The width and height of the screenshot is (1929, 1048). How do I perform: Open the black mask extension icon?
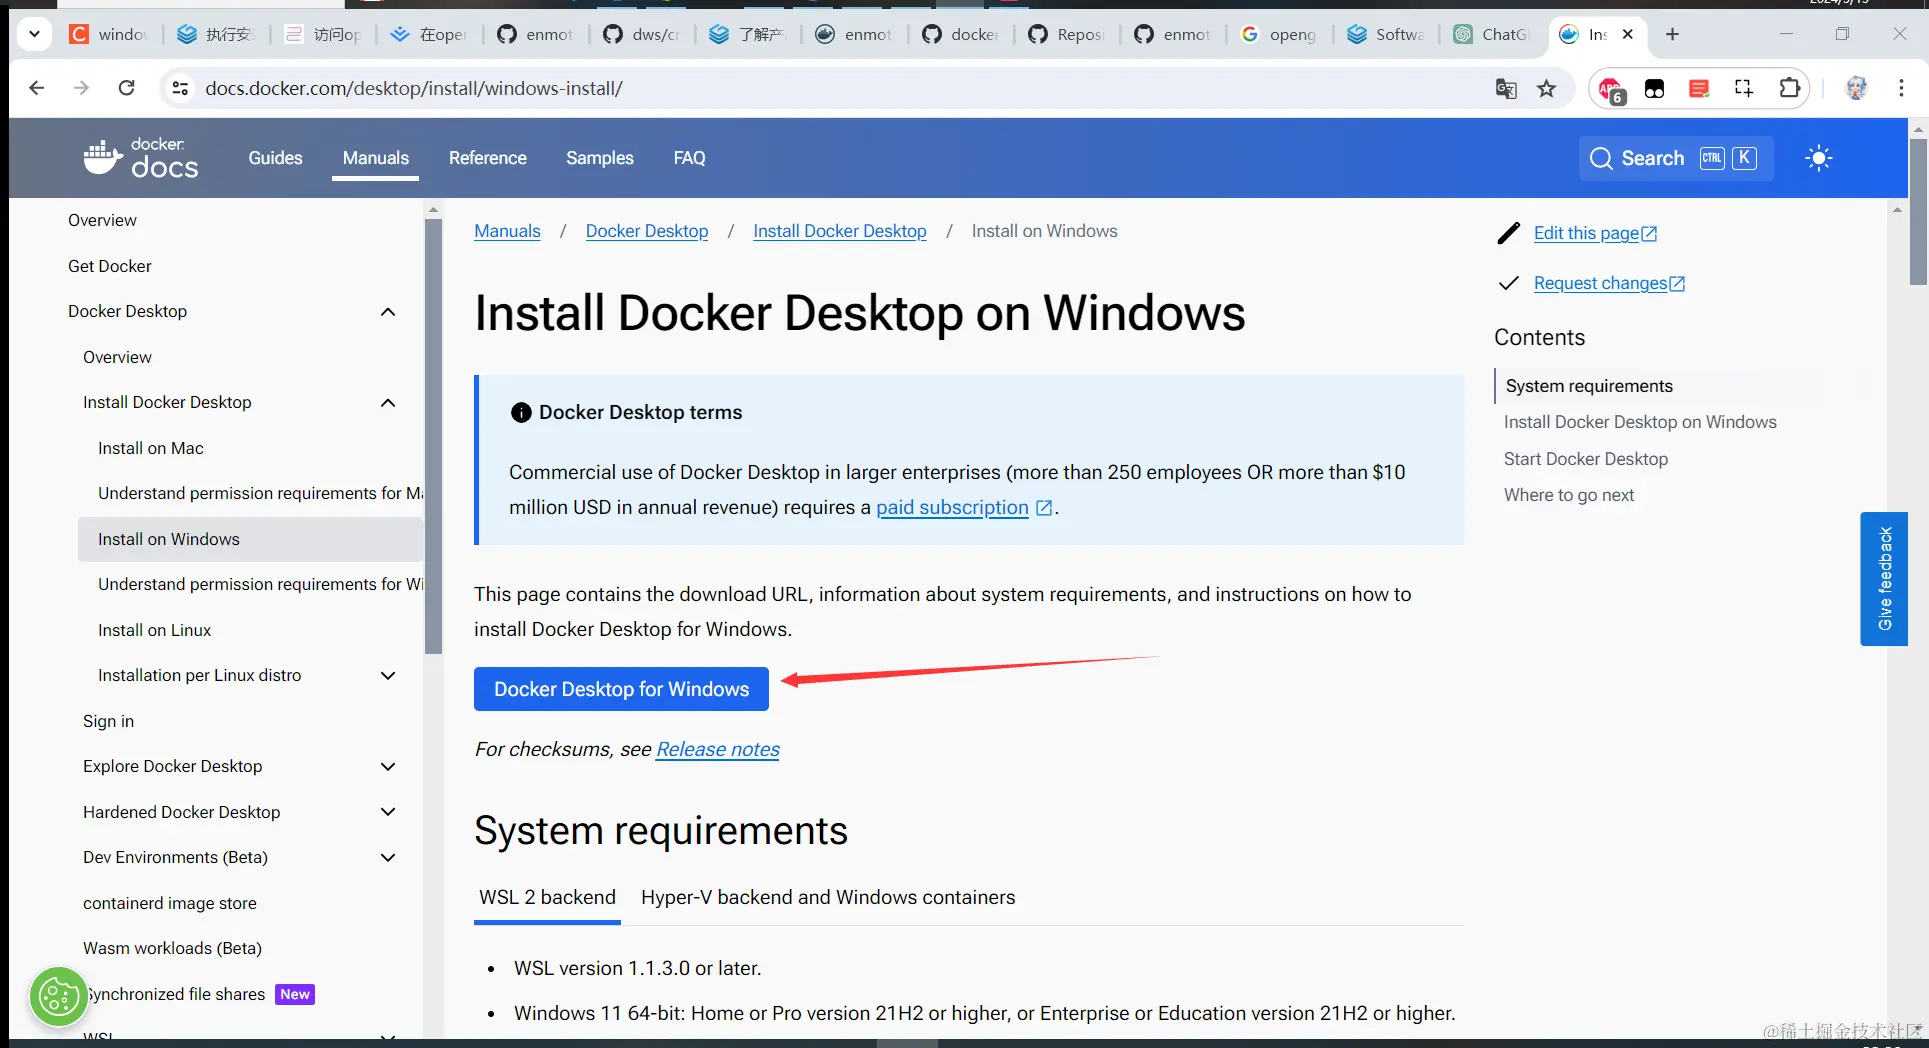(x=1655, y=88)
